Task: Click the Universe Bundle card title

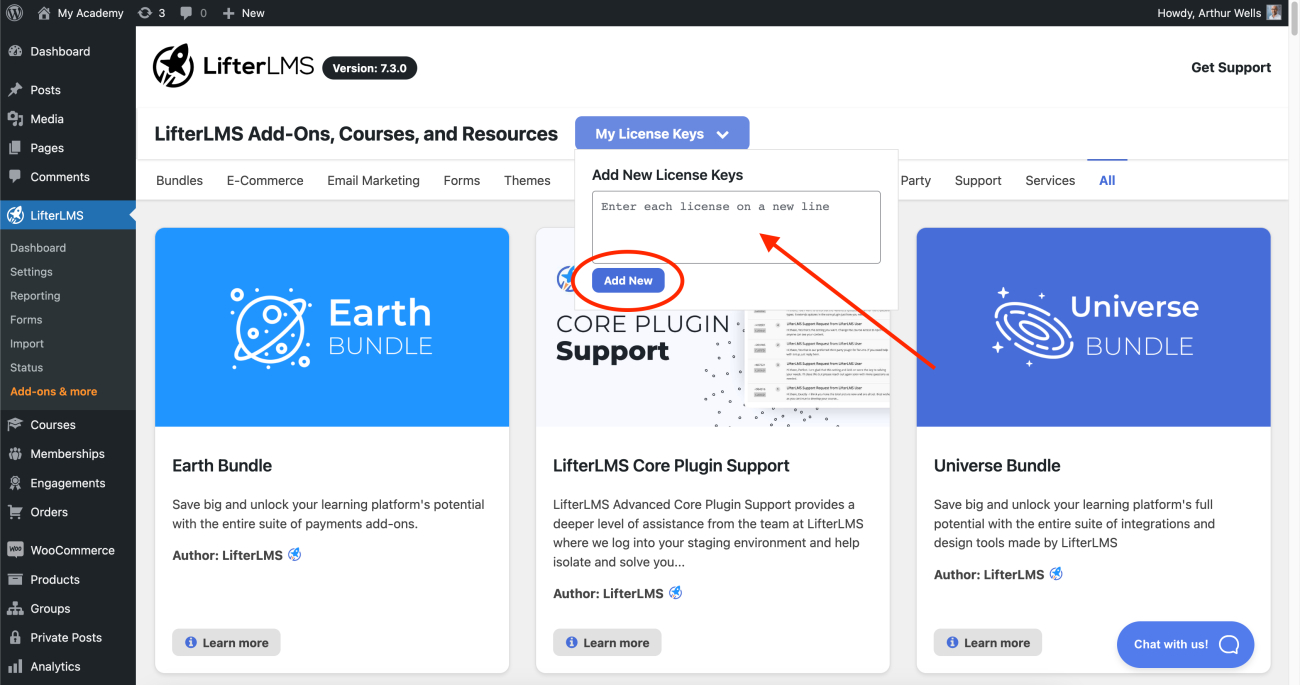Action: click(997, 466)
